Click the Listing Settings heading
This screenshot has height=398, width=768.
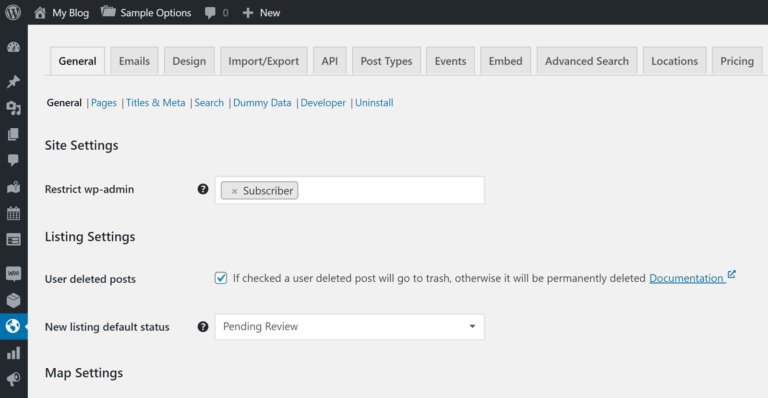pos(90,237)
